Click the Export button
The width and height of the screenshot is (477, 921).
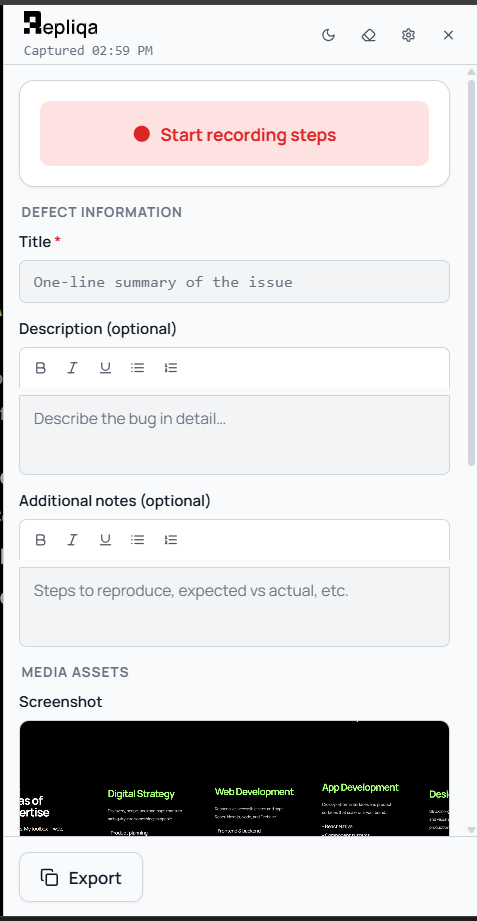click(81, 877)
